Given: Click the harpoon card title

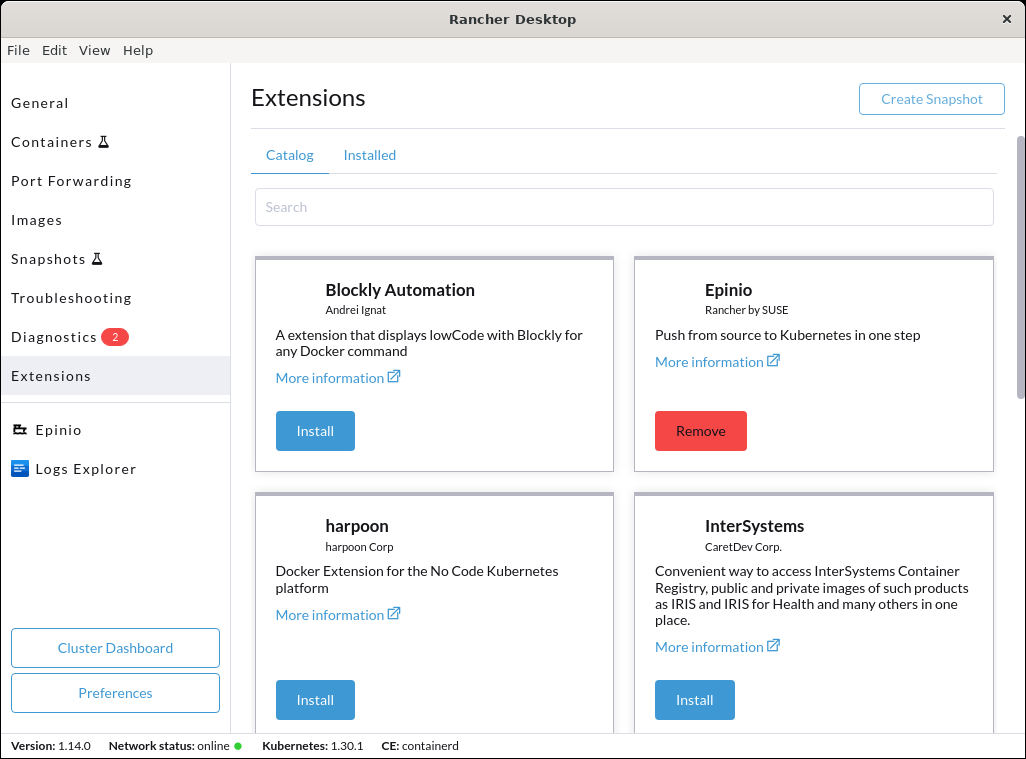Looking at the screenshot, I should 357,526.
